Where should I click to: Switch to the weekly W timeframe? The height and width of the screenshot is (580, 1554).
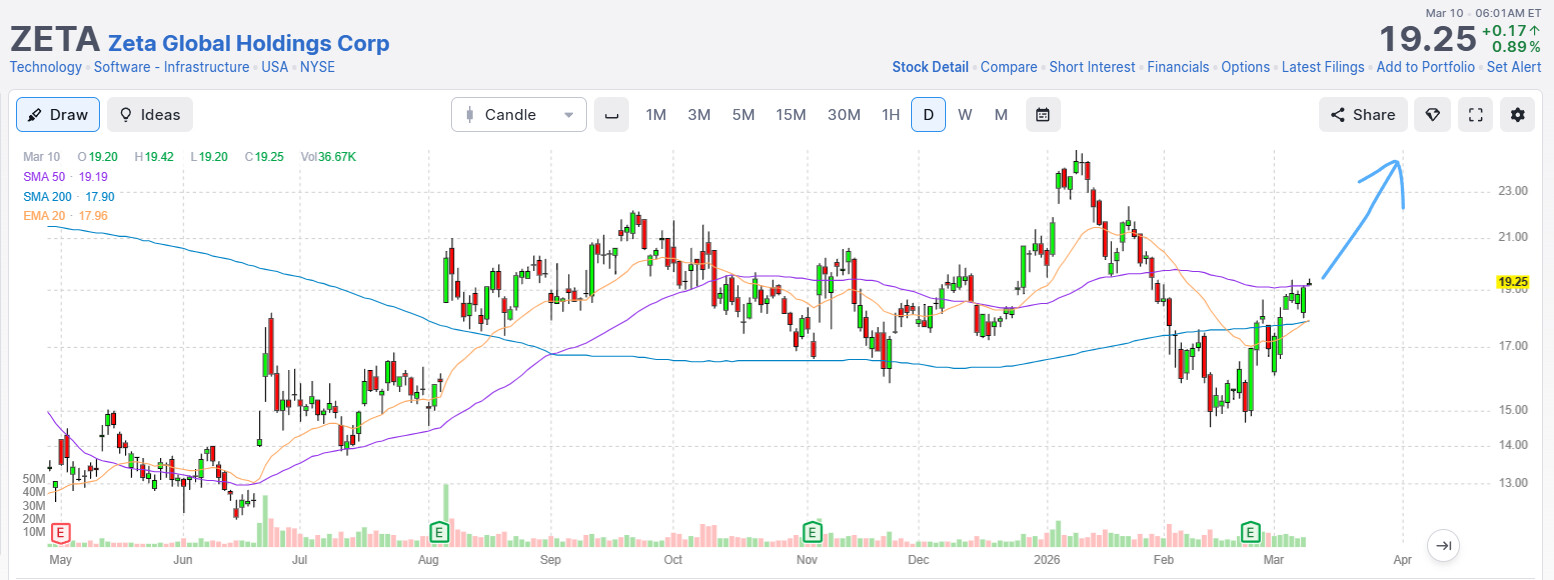pyautogui.click(x=965, y=115)
